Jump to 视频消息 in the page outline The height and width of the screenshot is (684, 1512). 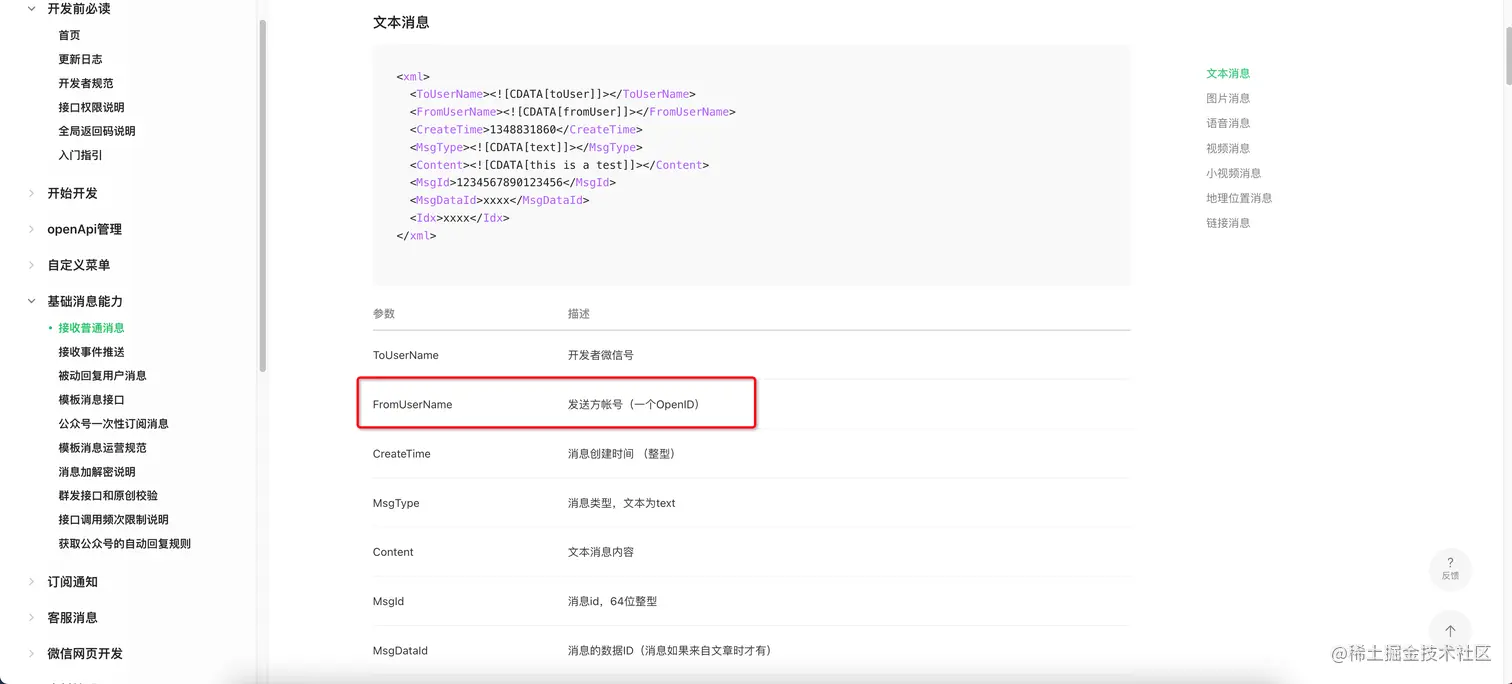coord(1228,148)
